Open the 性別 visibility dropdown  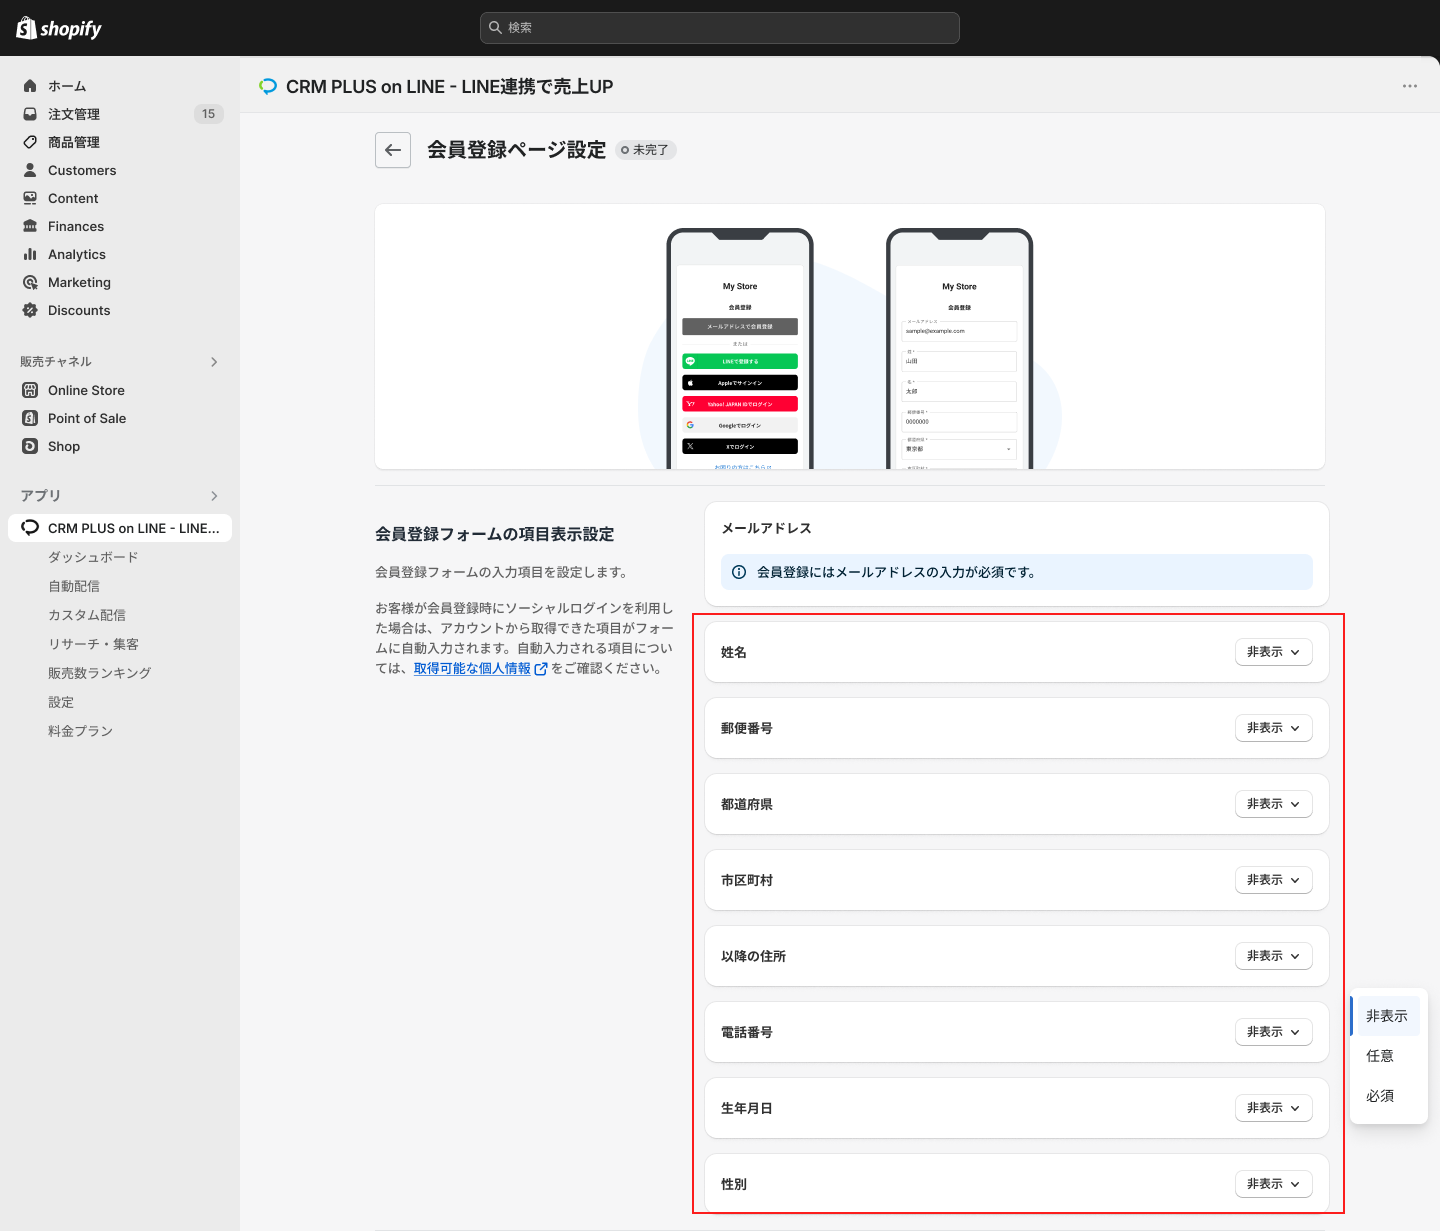(x=1274, y=1184)
